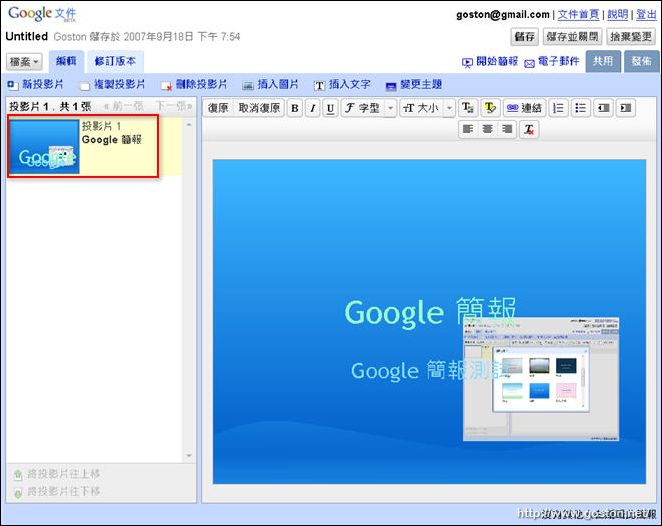Switch to the 編輯 tab
Image resolution: width=662 pixels, height=526 pixels.
point(66,61)
